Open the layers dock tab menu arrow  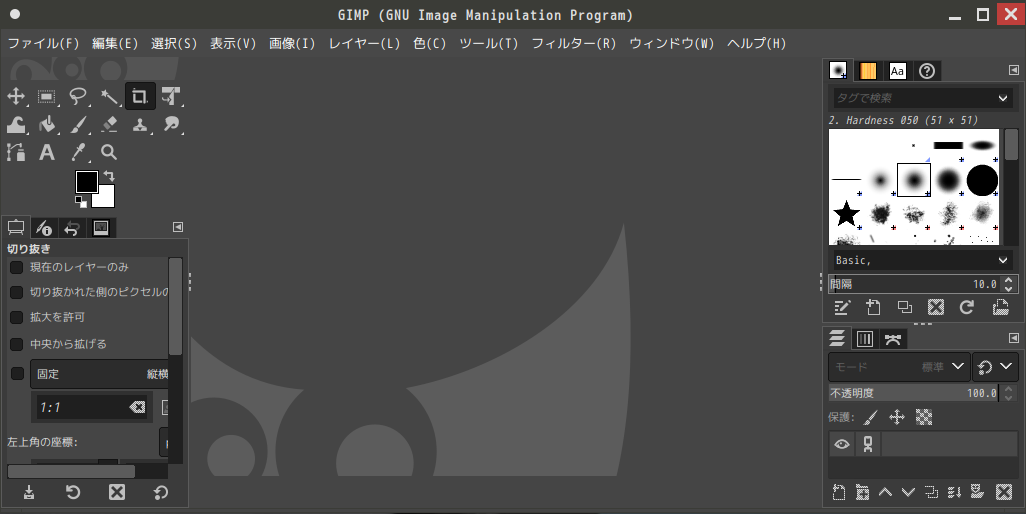click(1014, 338)
